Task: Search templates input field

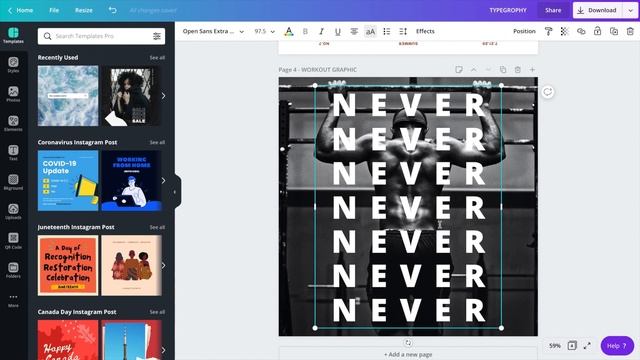Action: (x=101, y=36)
